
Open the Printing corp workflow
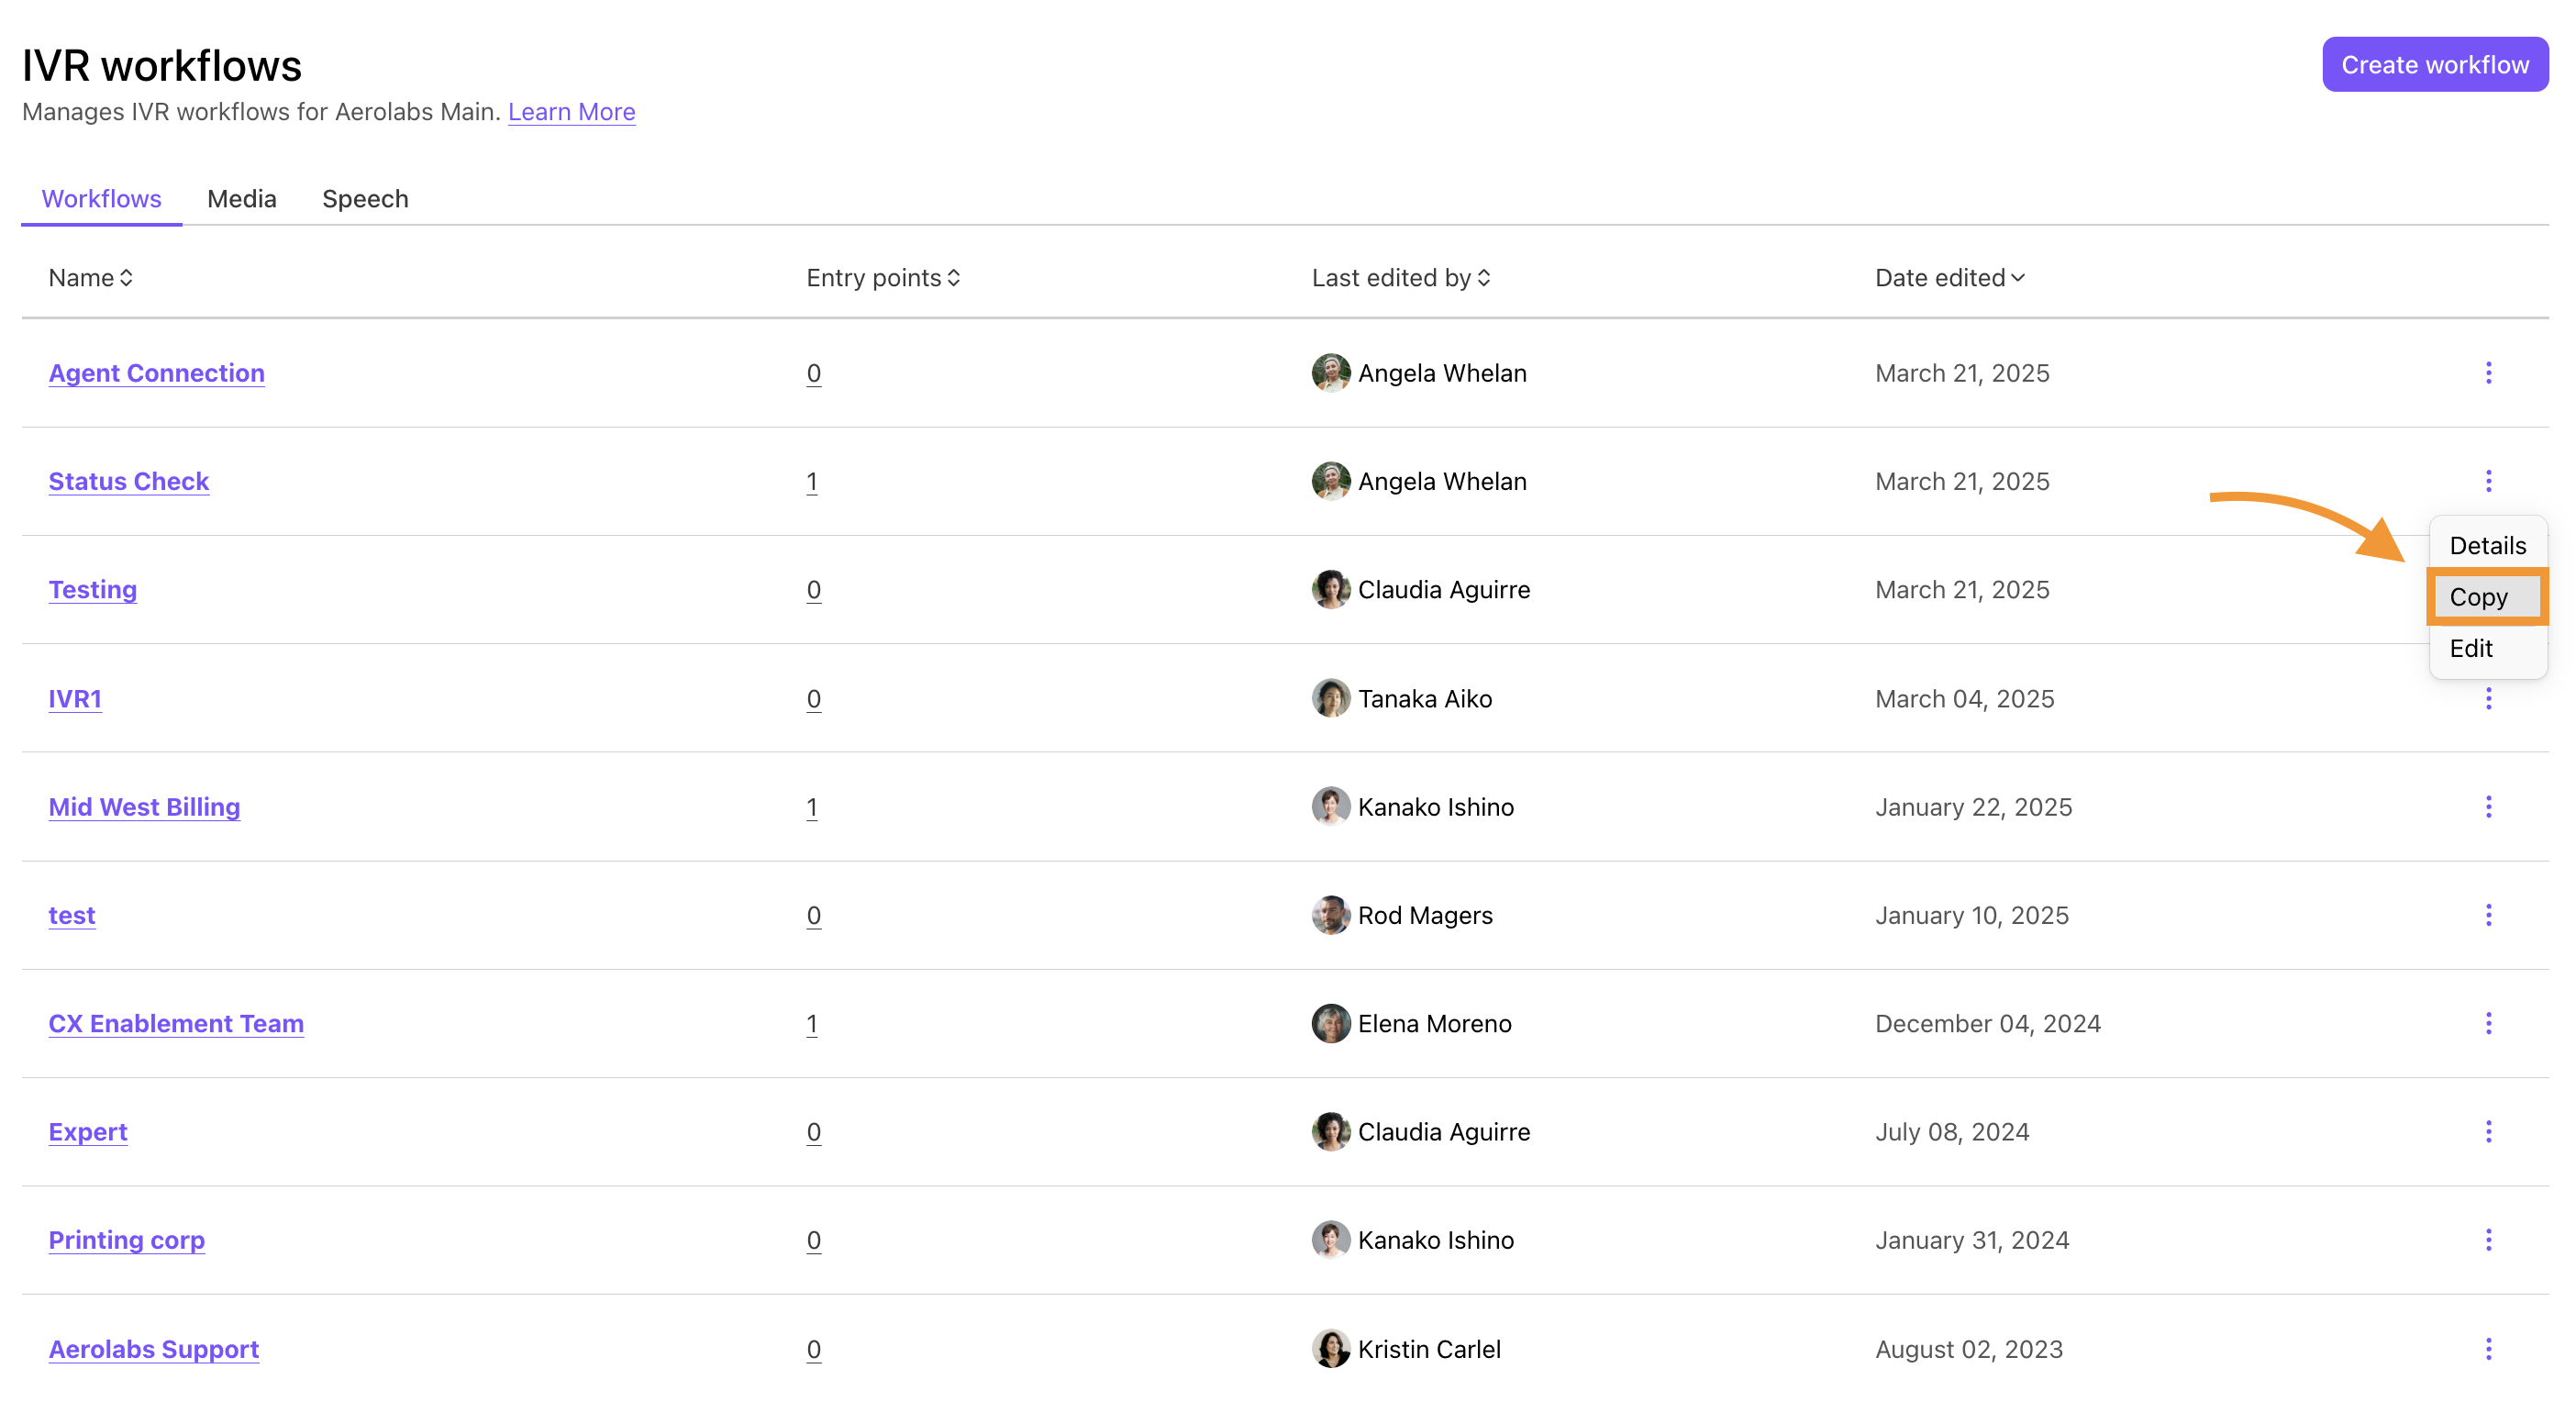pyautogui.click(x=127, y=1240)
